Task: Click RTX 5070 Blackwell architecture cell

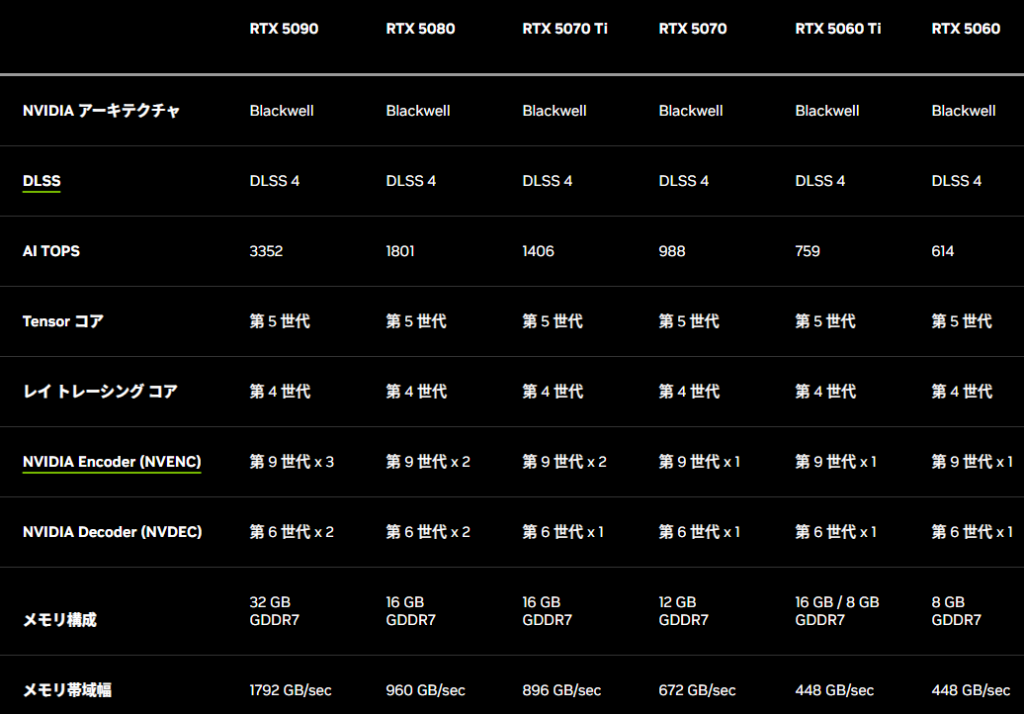Action: pos(691,111)
